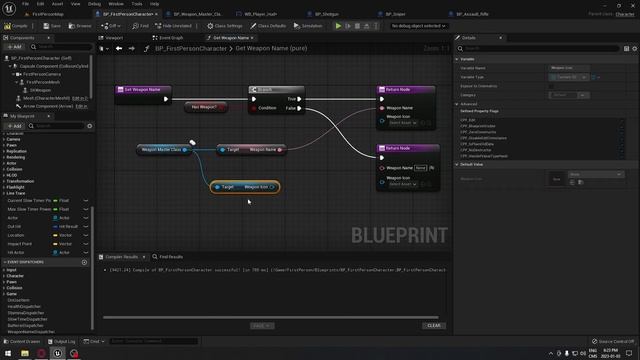The width and height of the screenshot is (640, 360).
Task: Open My Blueprint panel settings gear
Action: tap(89, 126)
